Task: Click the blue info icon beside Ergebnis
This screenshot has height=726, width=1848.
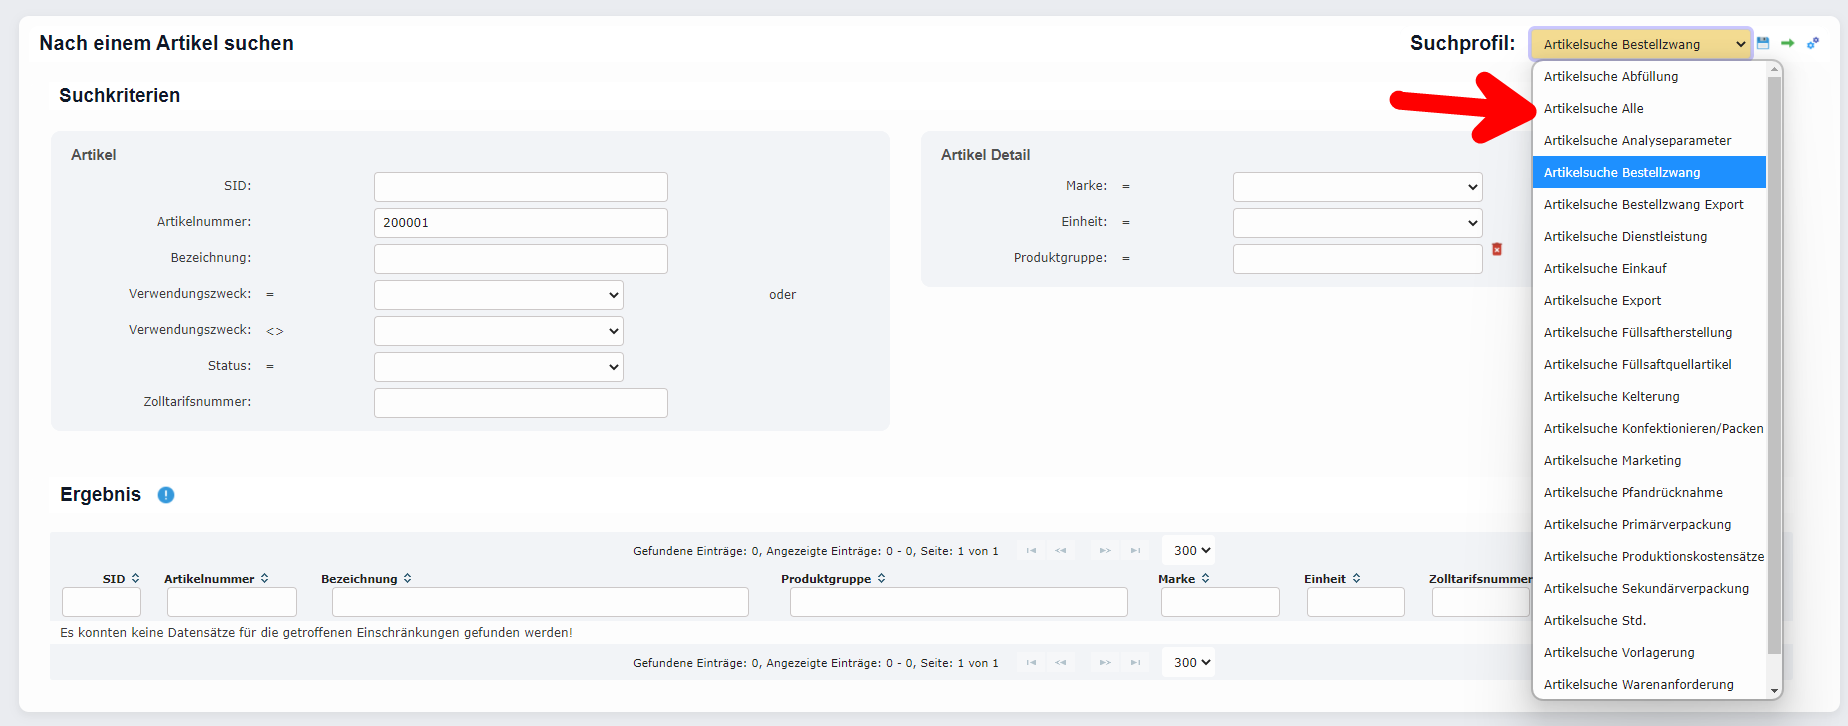Action: pyautogui.click(x=166, y=495)
